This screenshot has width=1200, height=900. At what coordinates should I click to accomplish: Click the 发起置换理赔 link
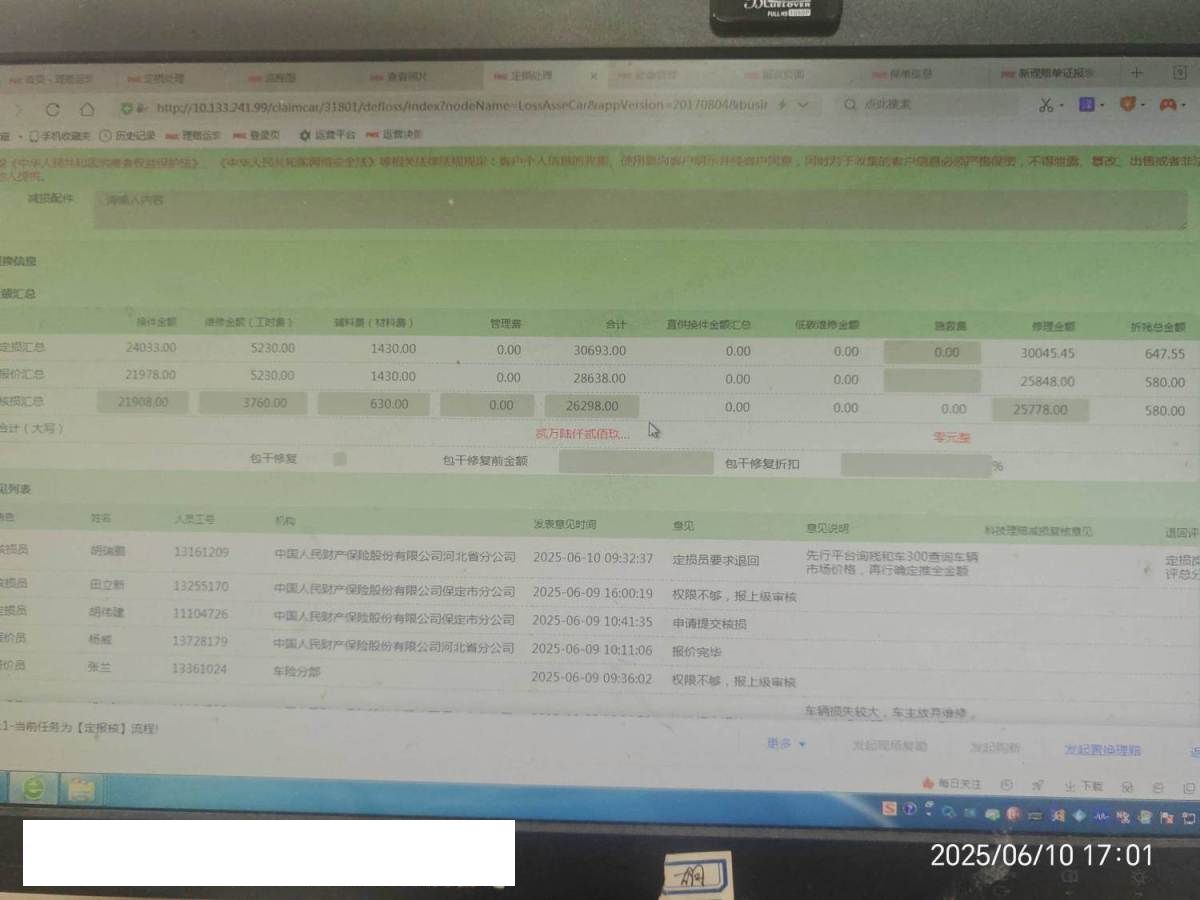[x=1102, y=749]
